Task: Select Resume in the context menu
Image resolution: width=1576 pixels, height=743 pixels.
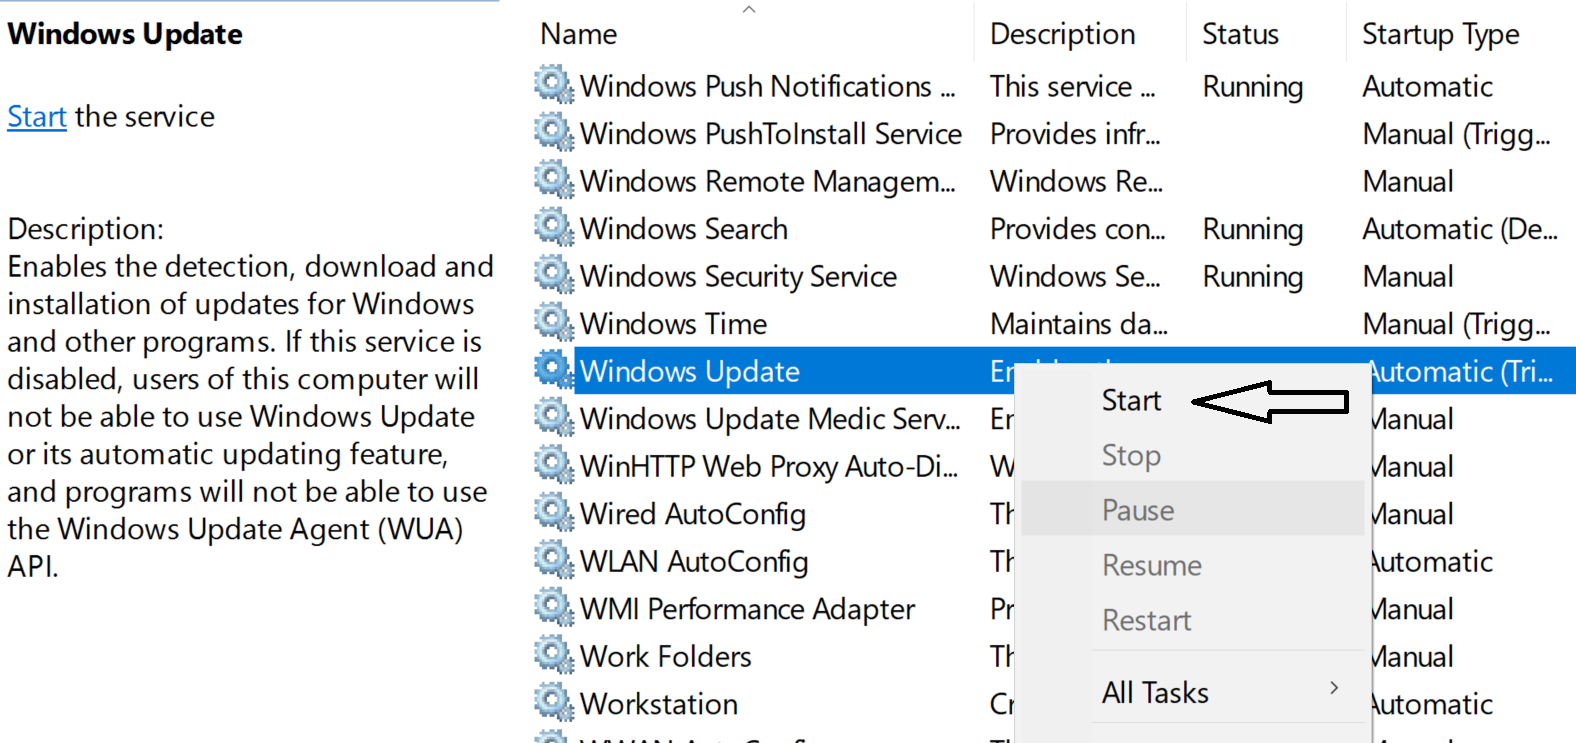Action: coord(1152,565)
